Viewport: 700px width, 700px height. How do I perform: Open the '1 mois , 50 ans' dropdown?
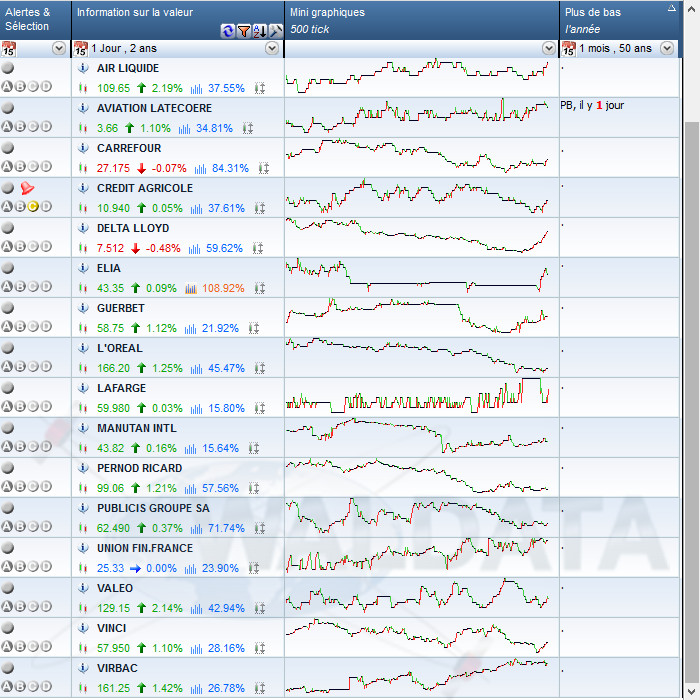(x=667, y=48)
